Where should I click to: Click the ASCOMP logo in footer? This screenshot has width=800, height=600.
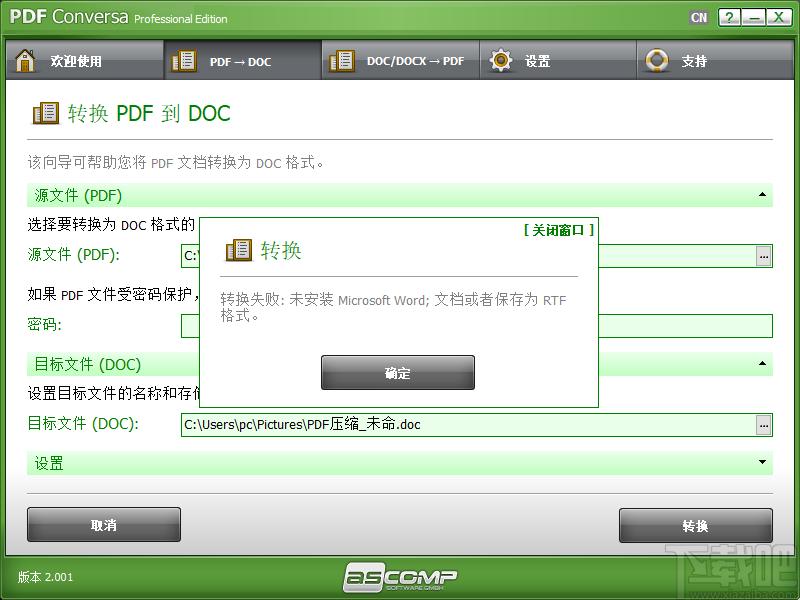[x=400, y=577]
